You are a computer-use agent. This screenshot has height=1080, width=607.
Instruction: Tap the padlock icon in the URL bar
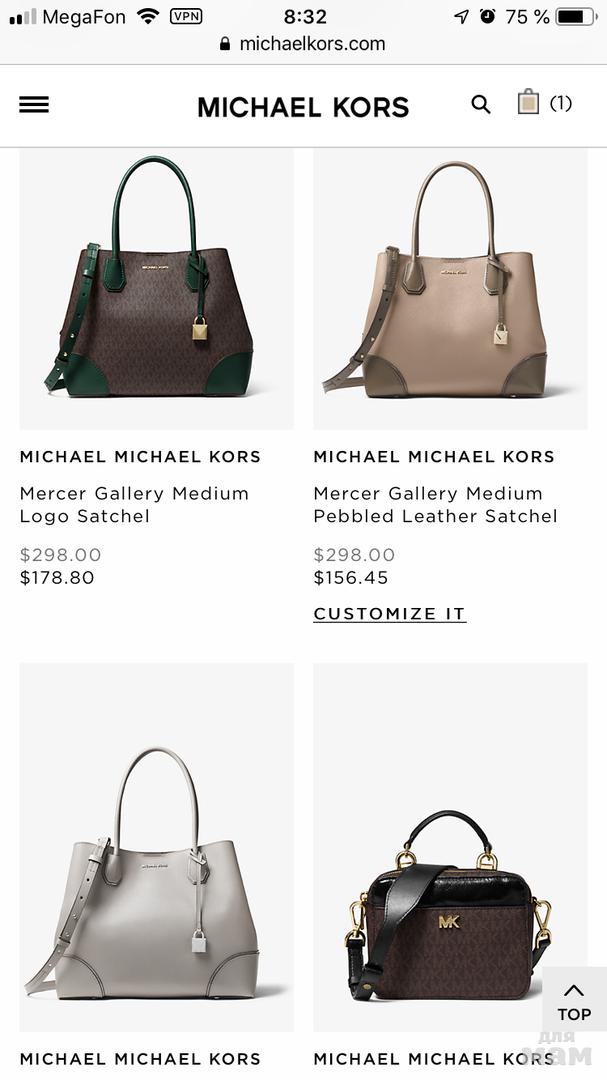pyautogui.click(x=225, y=44)
